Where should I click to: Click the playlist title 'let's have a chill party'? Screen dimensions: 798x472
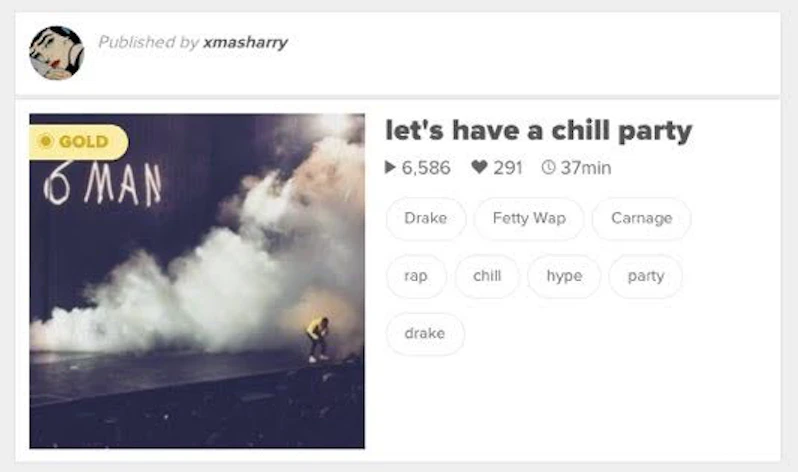pyautogui.click(x=538, y=131)
